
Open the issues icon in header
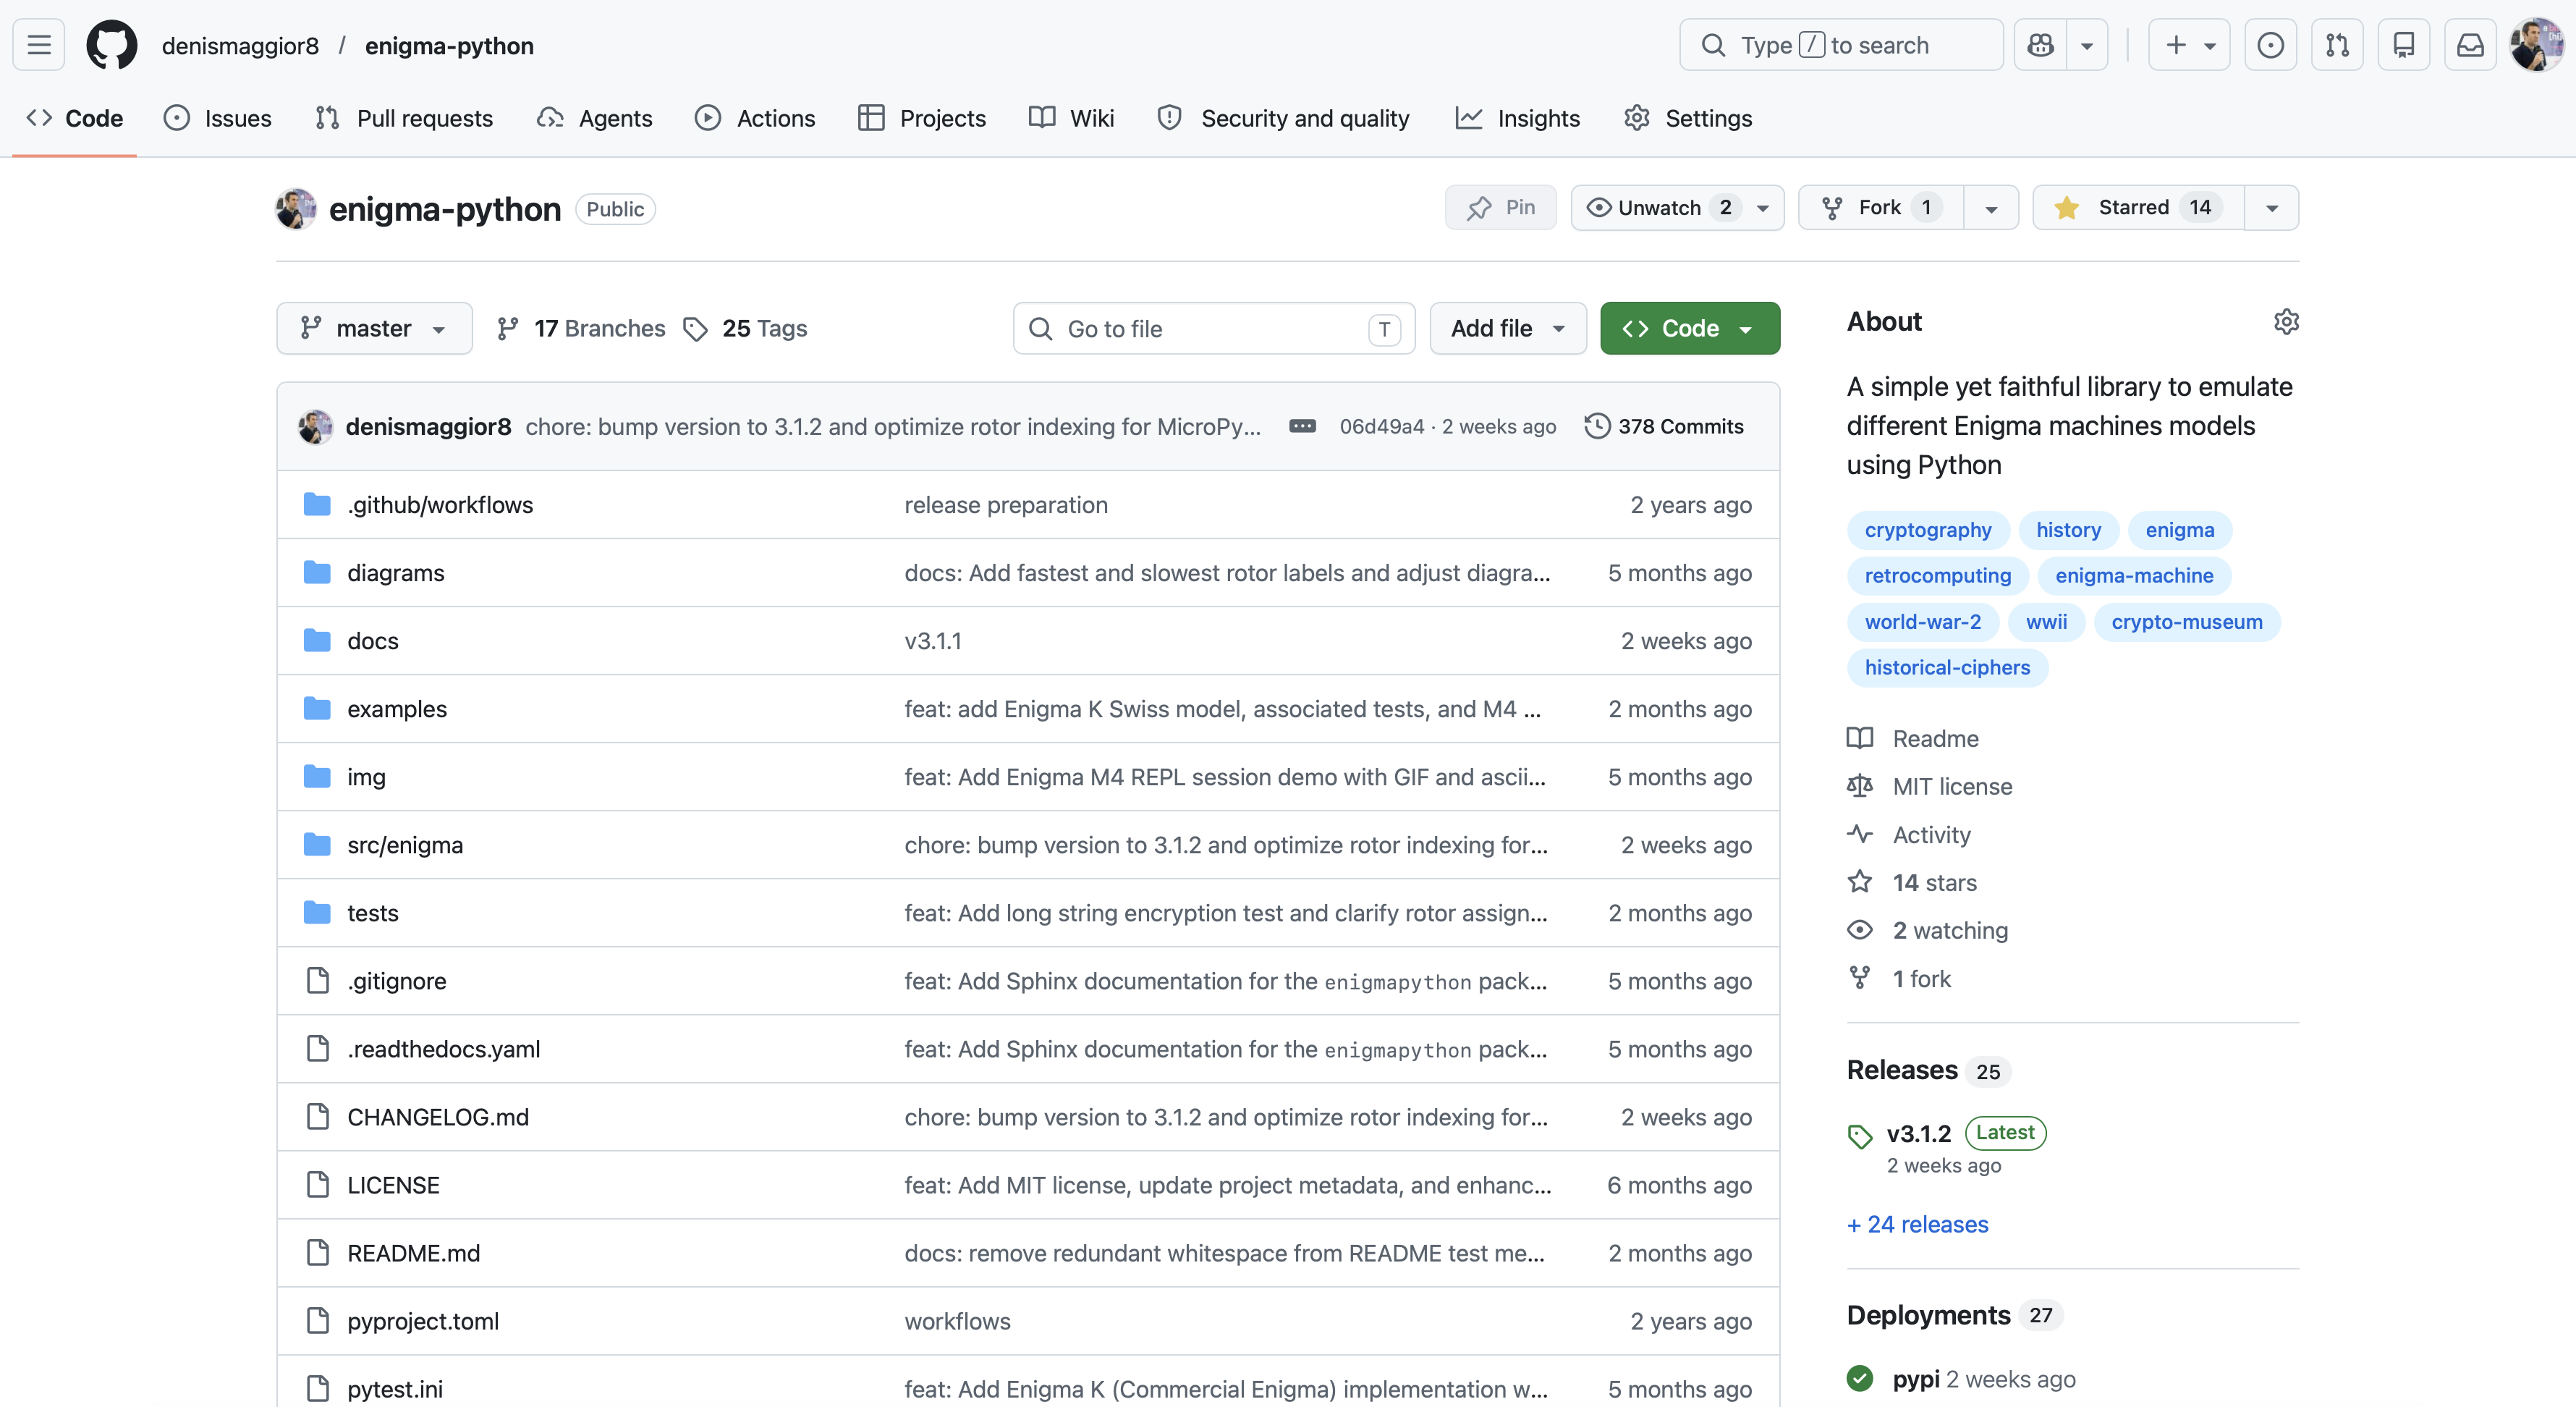(x=2270, y=45)
